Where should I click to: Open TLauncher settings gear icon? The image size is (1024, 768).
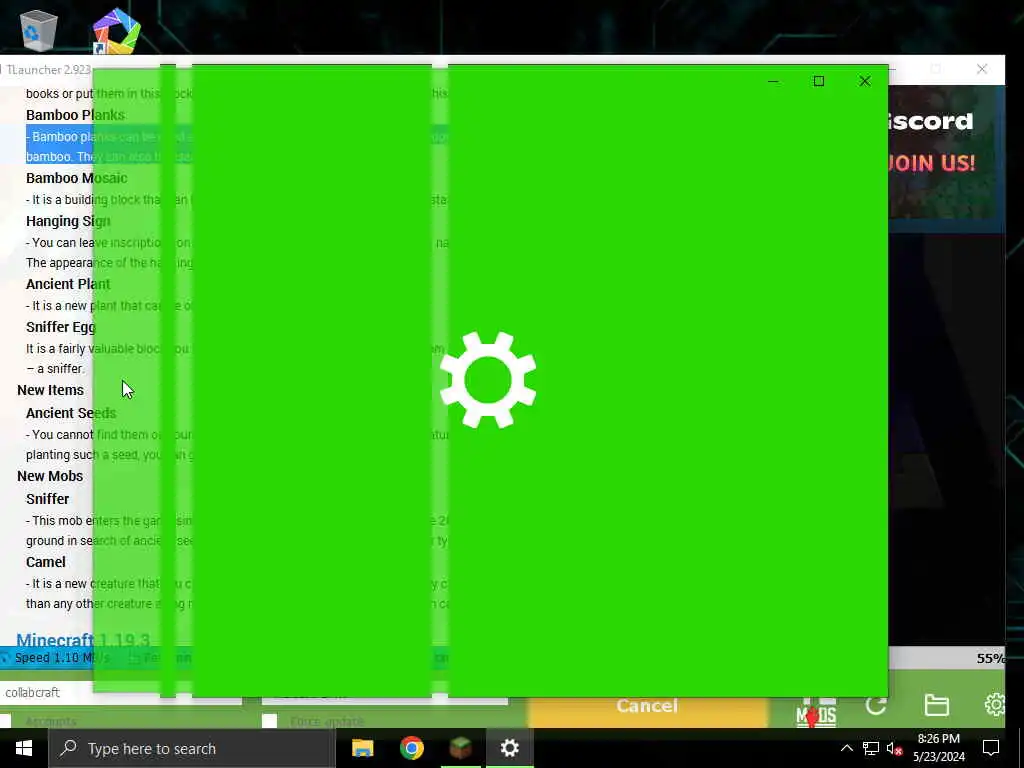(995, 705)
